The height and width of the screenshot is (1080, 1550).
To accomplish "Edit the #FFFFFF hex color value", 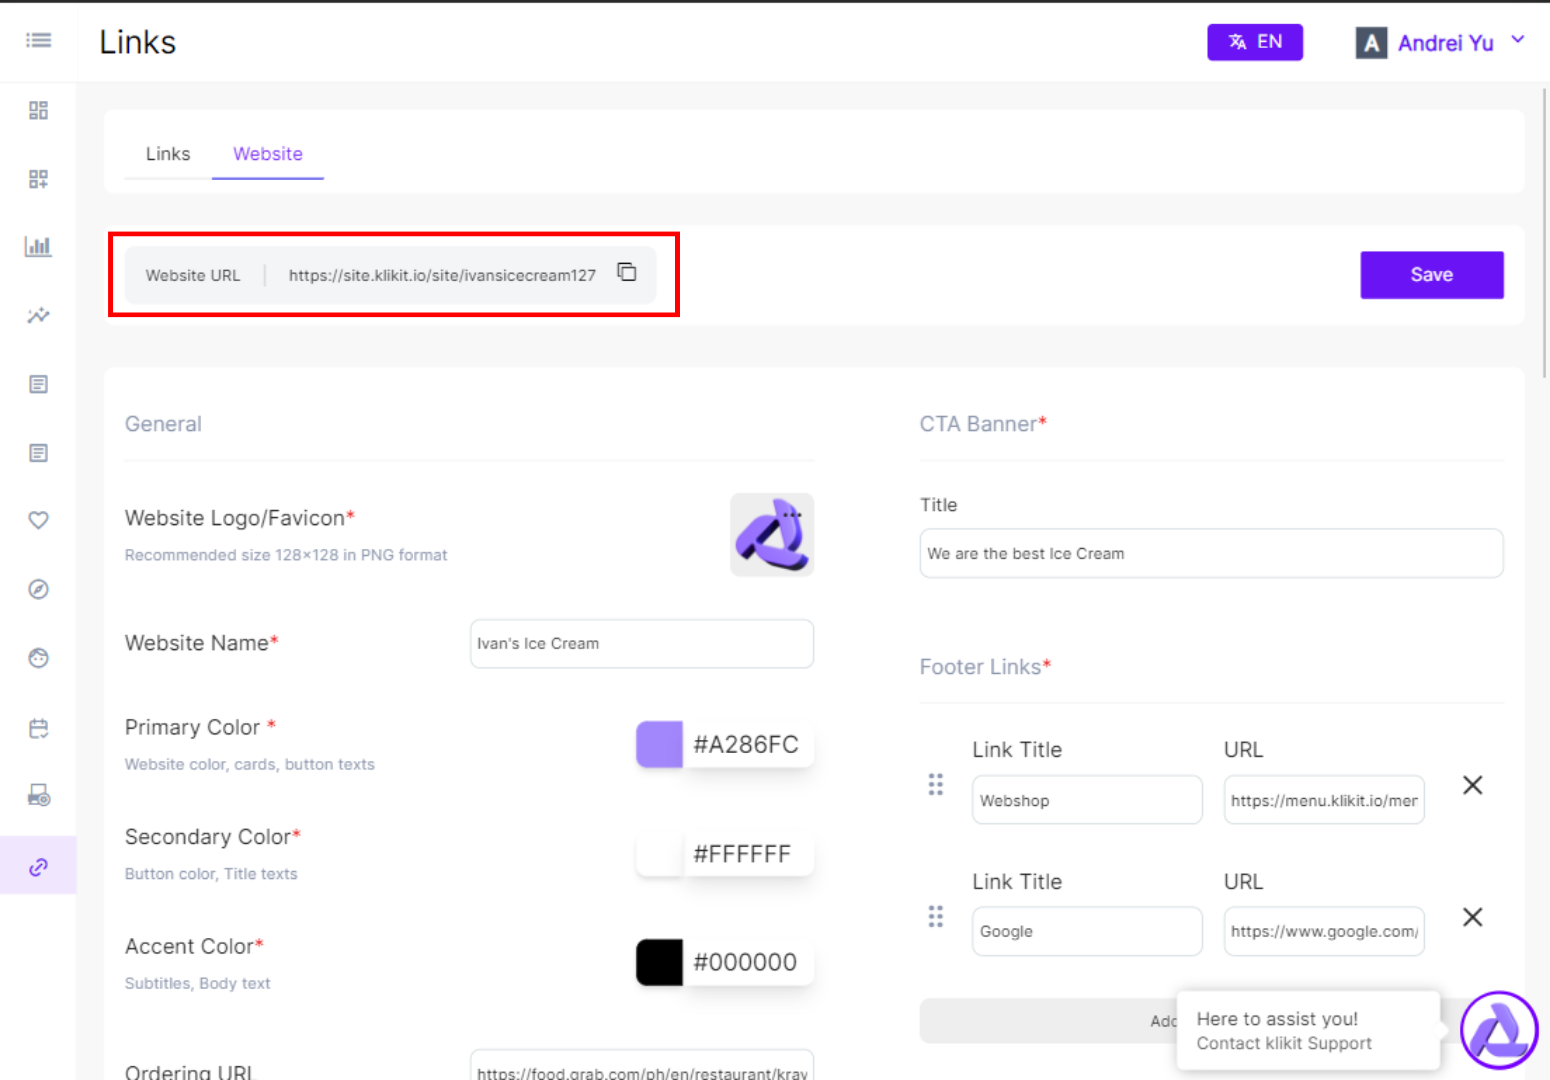I will pyautogui.click(x=743, y=854).
